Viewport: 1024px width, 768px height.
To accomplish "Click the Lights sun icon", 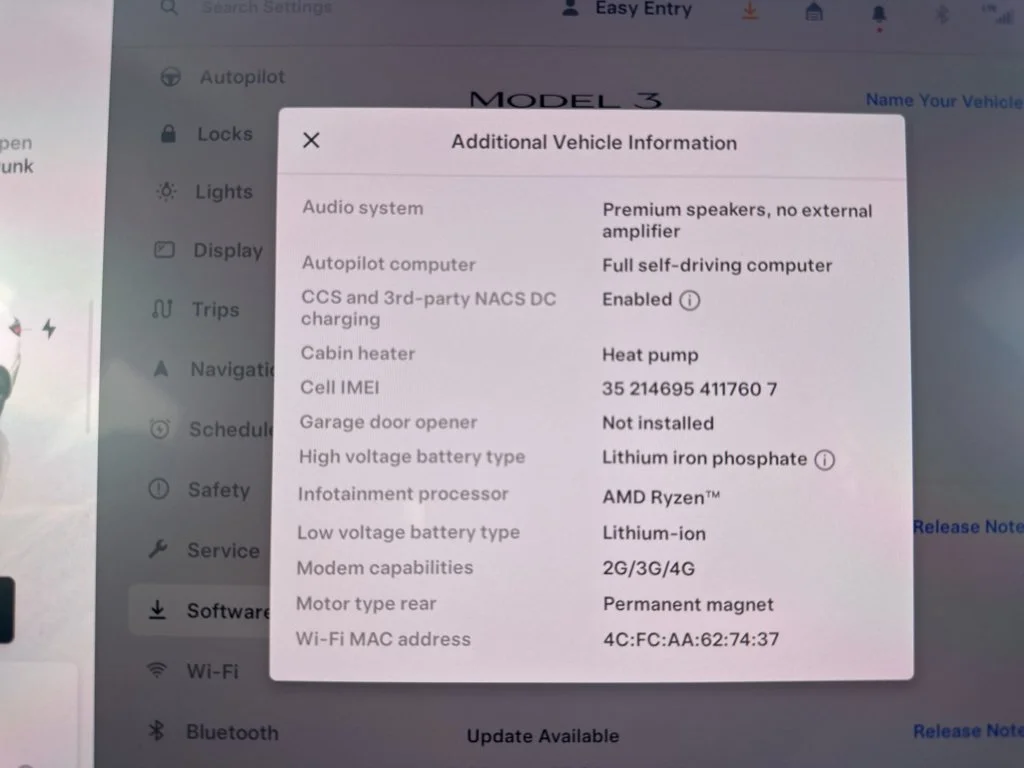I will 167,191.
